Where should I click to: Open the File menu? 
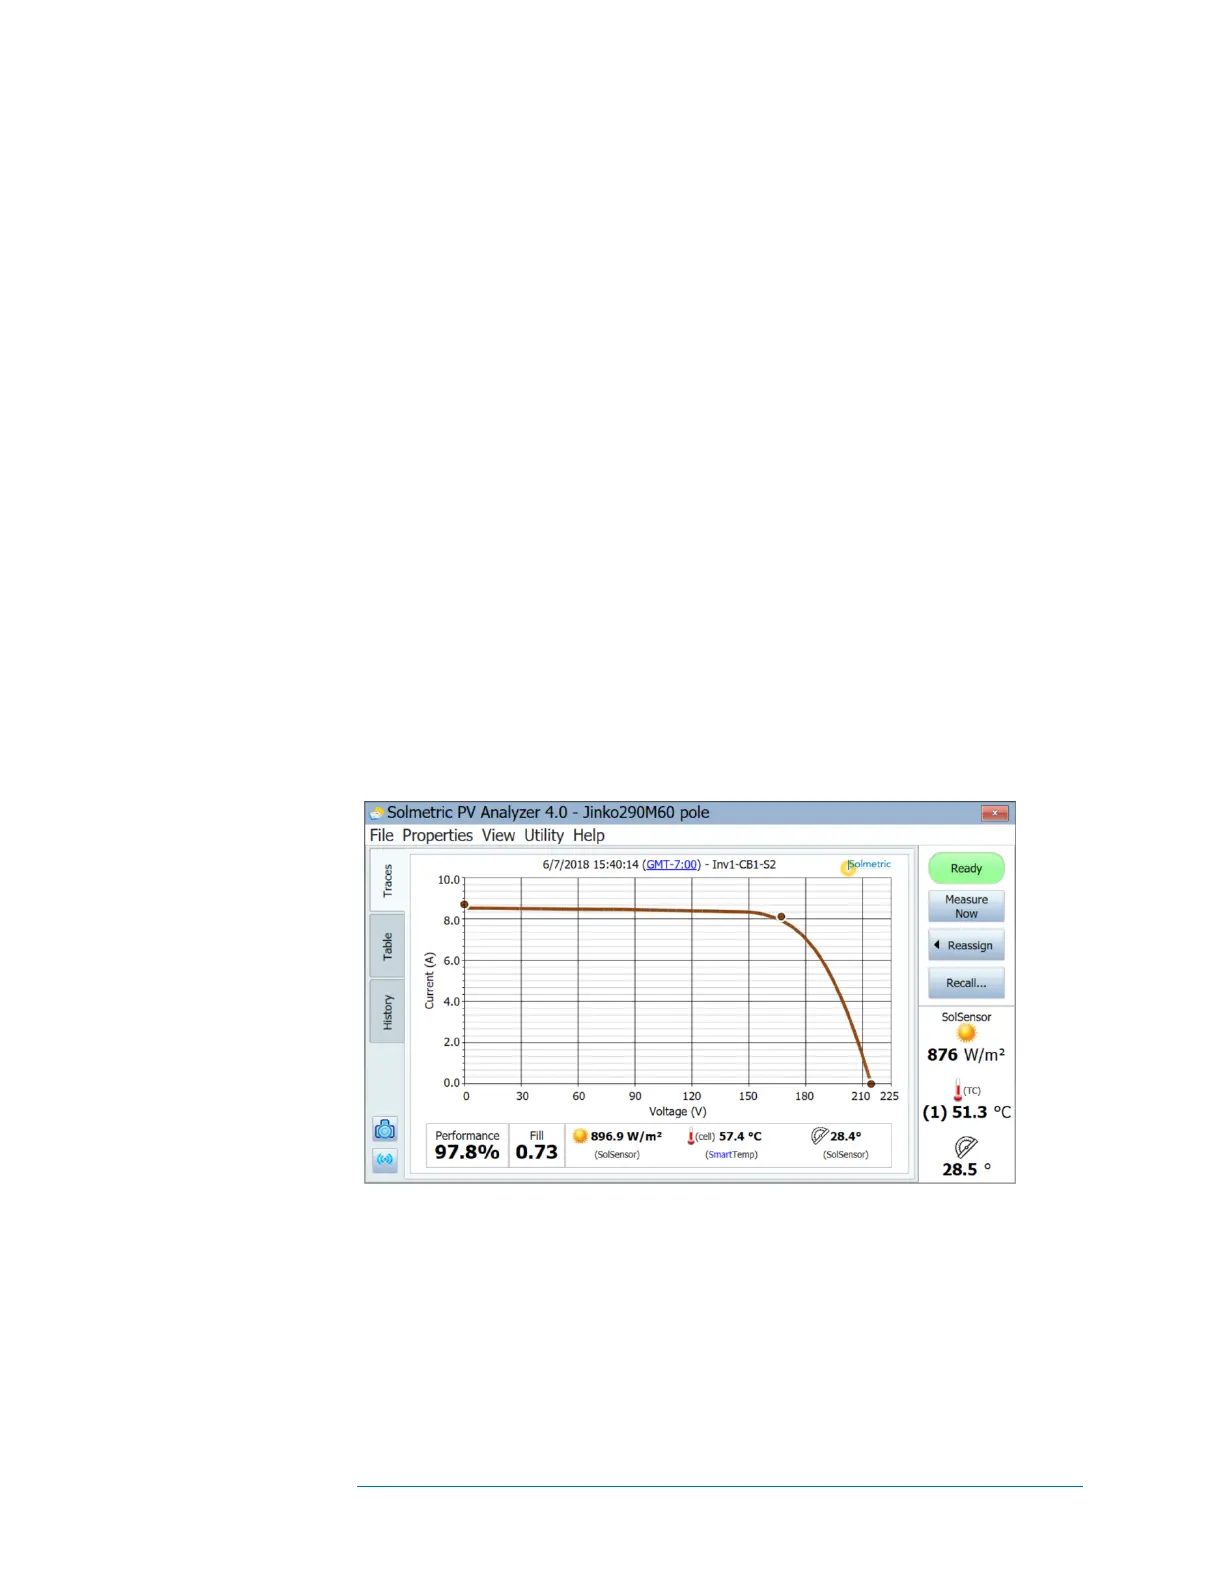[382, 835]
